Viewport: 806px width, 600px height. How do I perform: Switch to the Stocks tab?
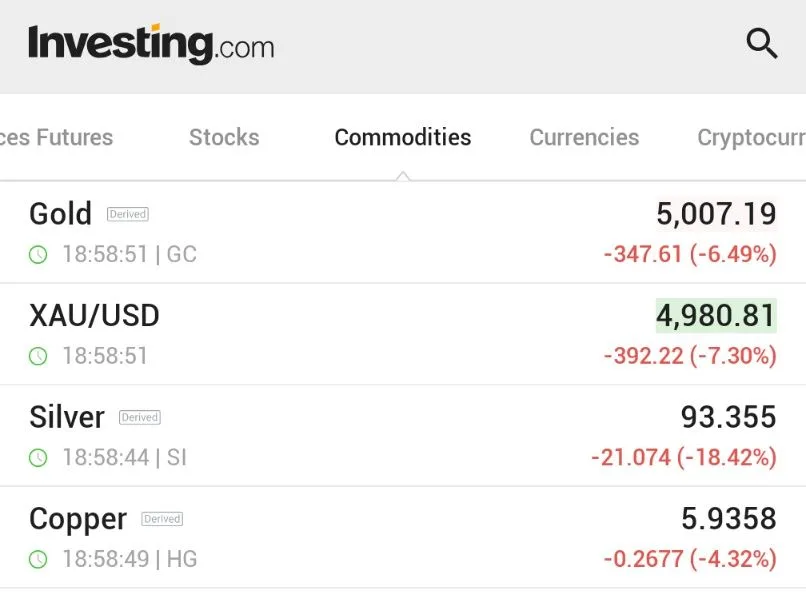224,137
